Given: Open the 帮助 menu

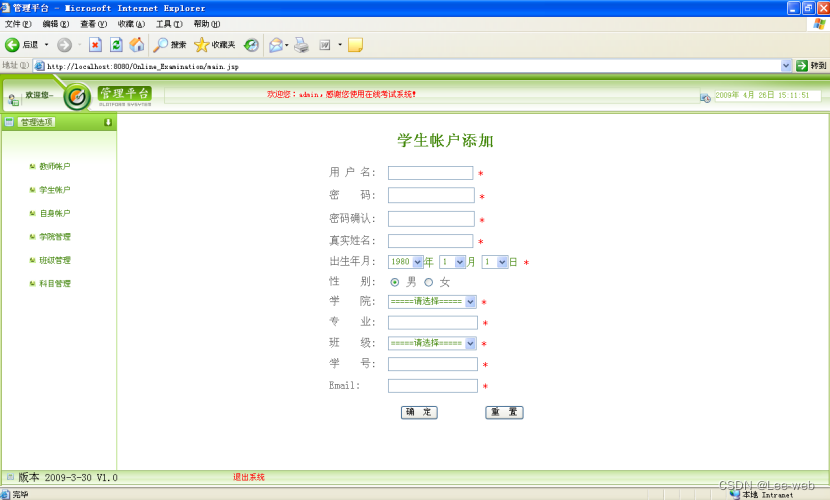Looking at the screenshot, I should click(x=206, y=24).
